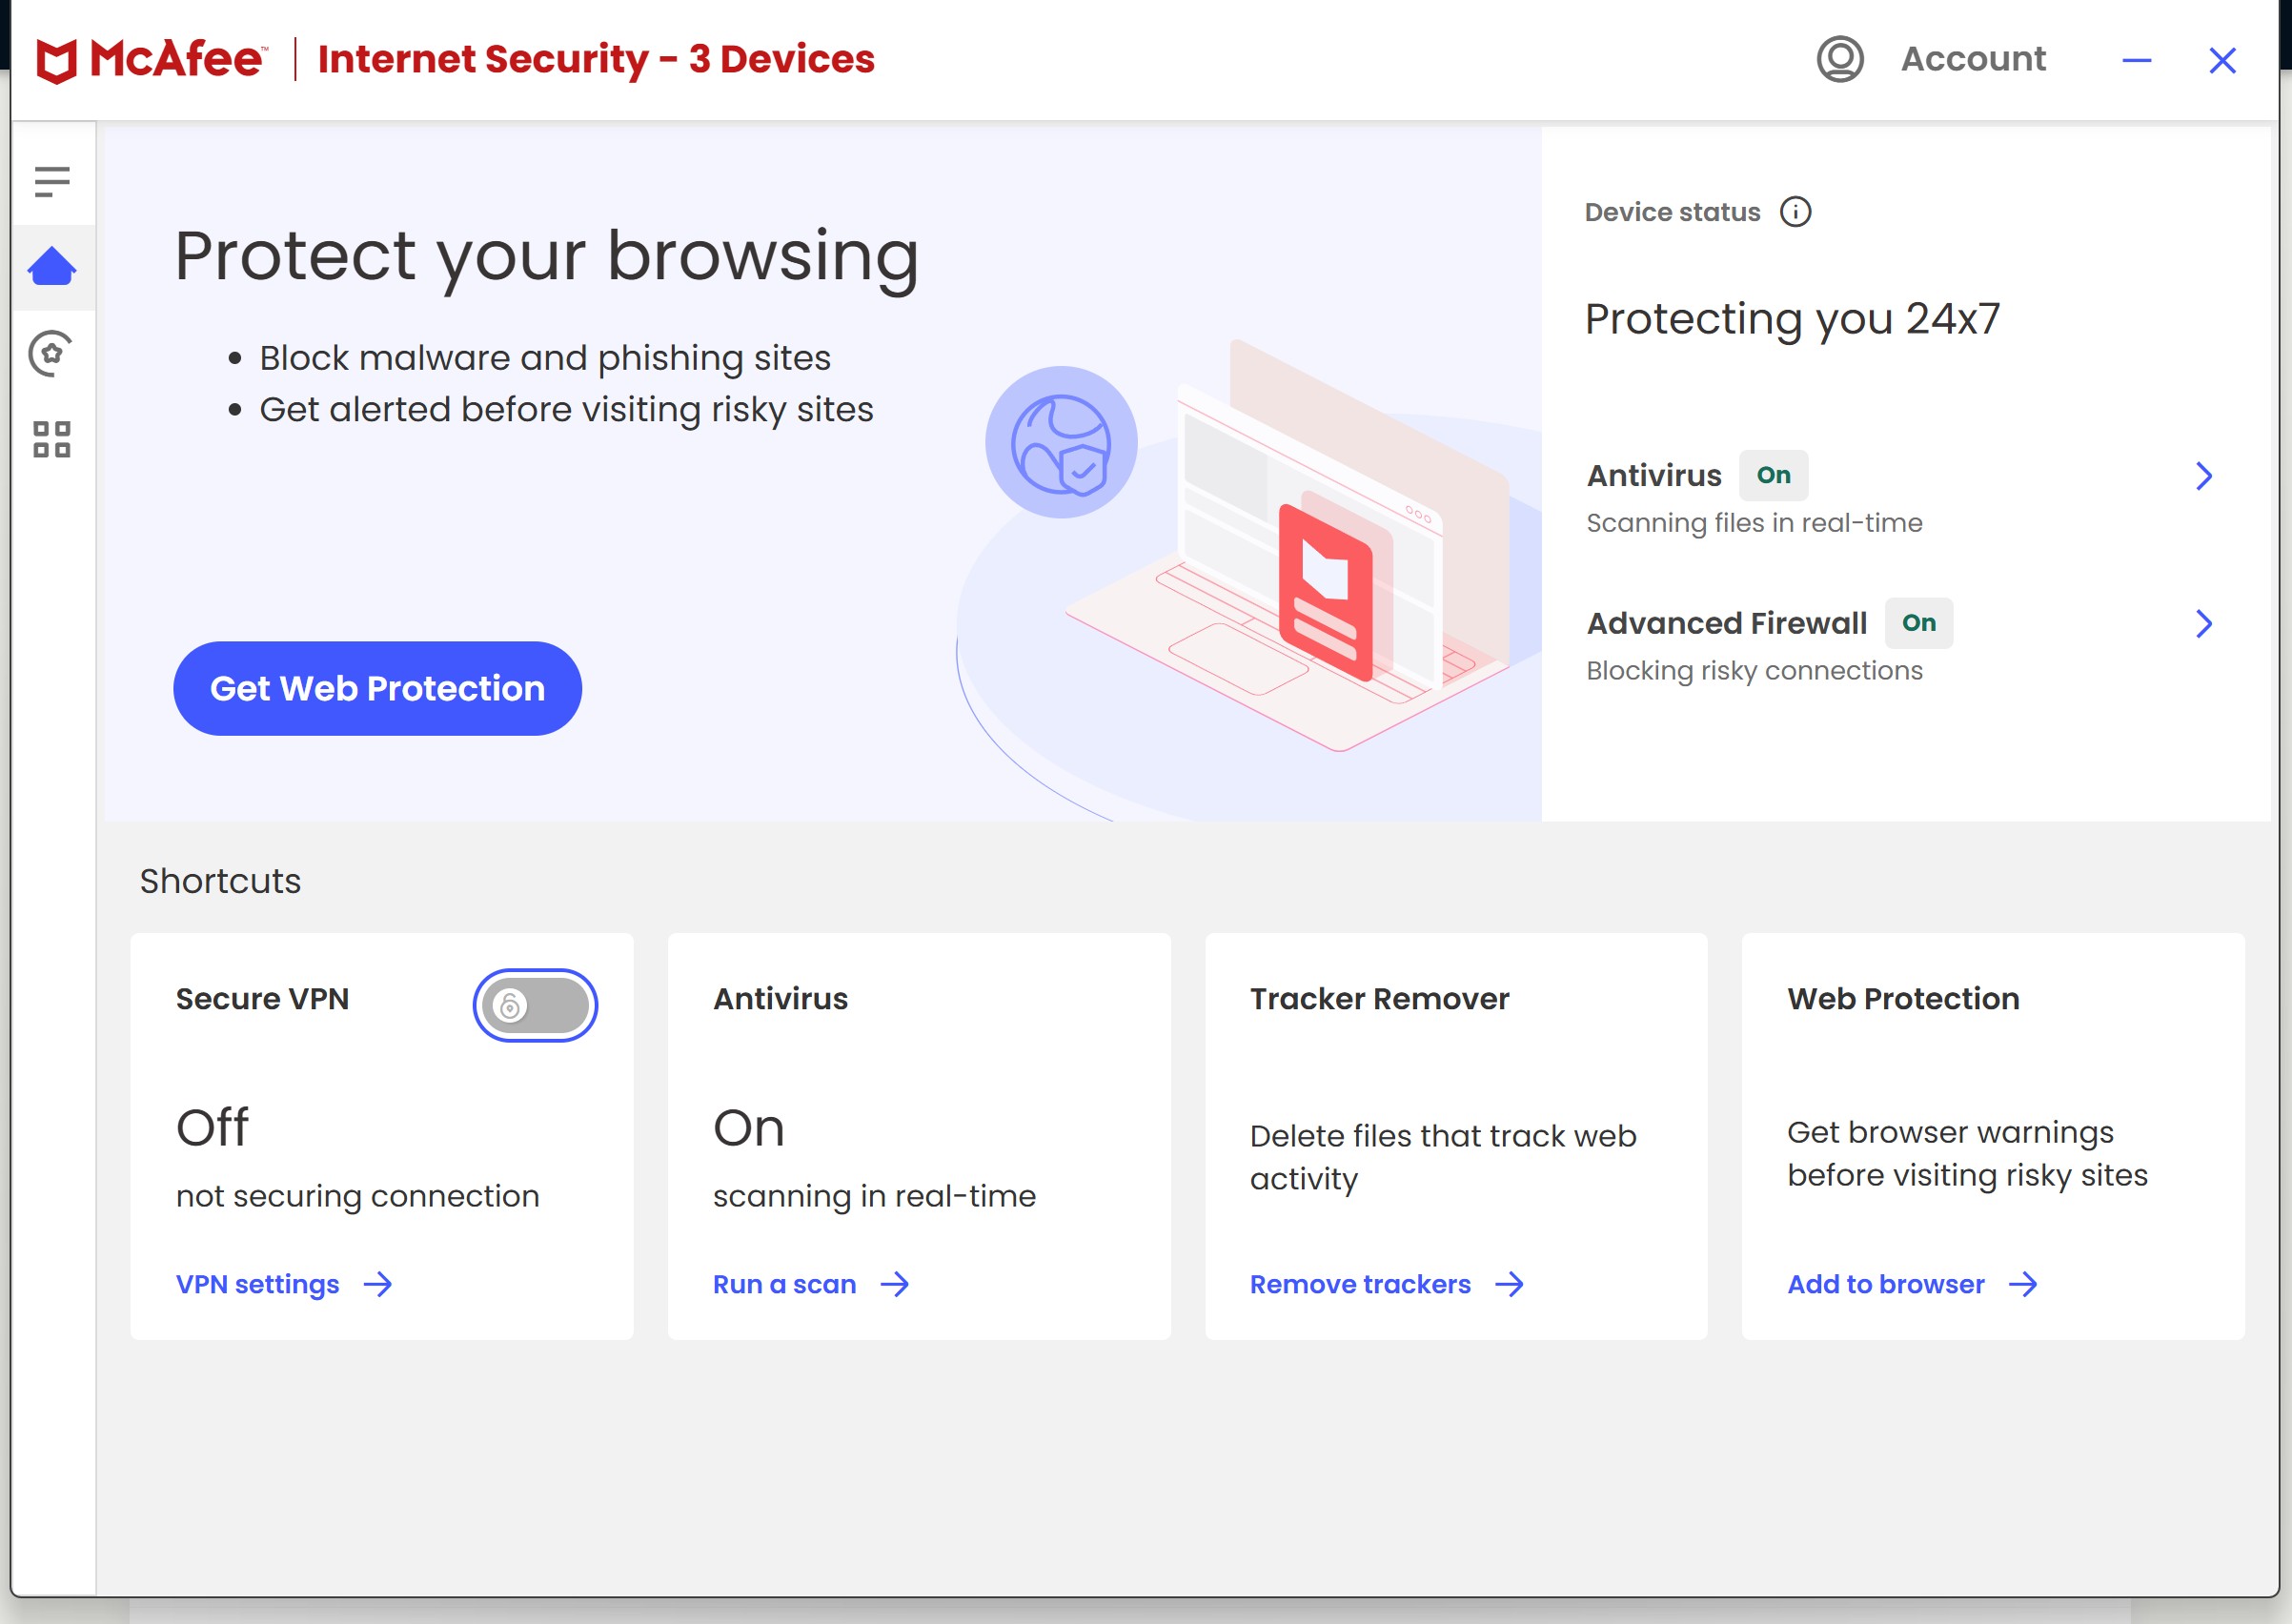Image resolution: width=2292 pixels, height=1624 pixels.
Task: Click the Remove trackers arrow icon
Action: [1510, 1284]
